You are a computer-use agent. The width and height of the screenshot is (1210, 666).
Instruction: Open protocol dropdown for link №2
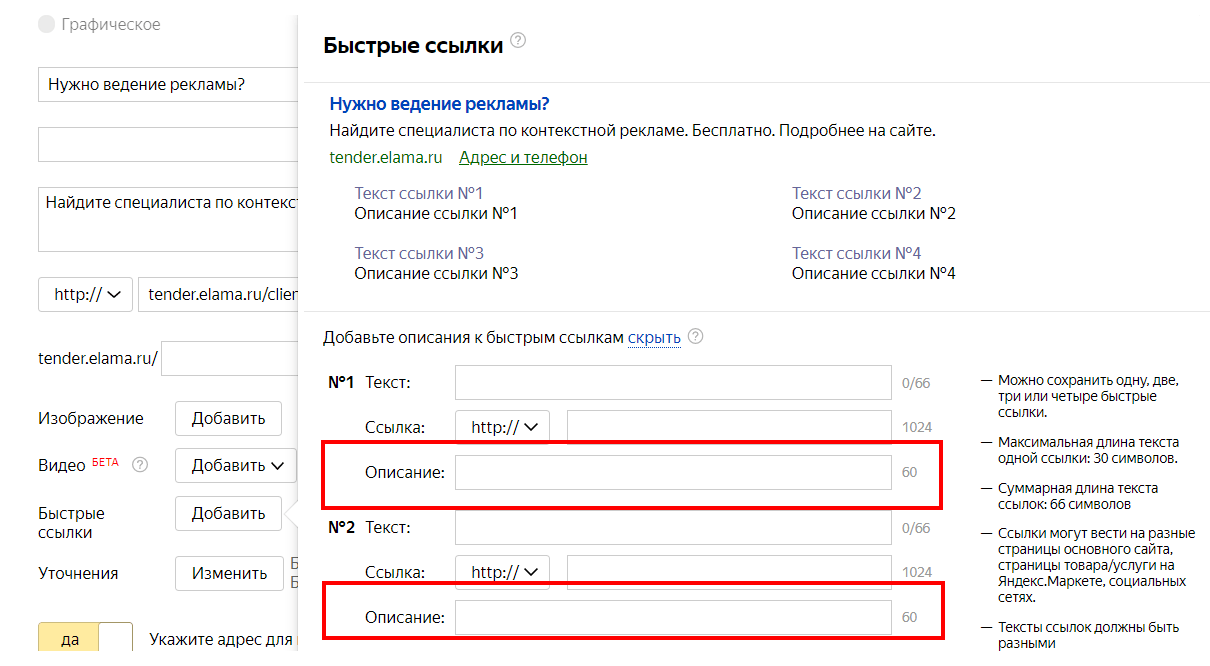point(502,572)
